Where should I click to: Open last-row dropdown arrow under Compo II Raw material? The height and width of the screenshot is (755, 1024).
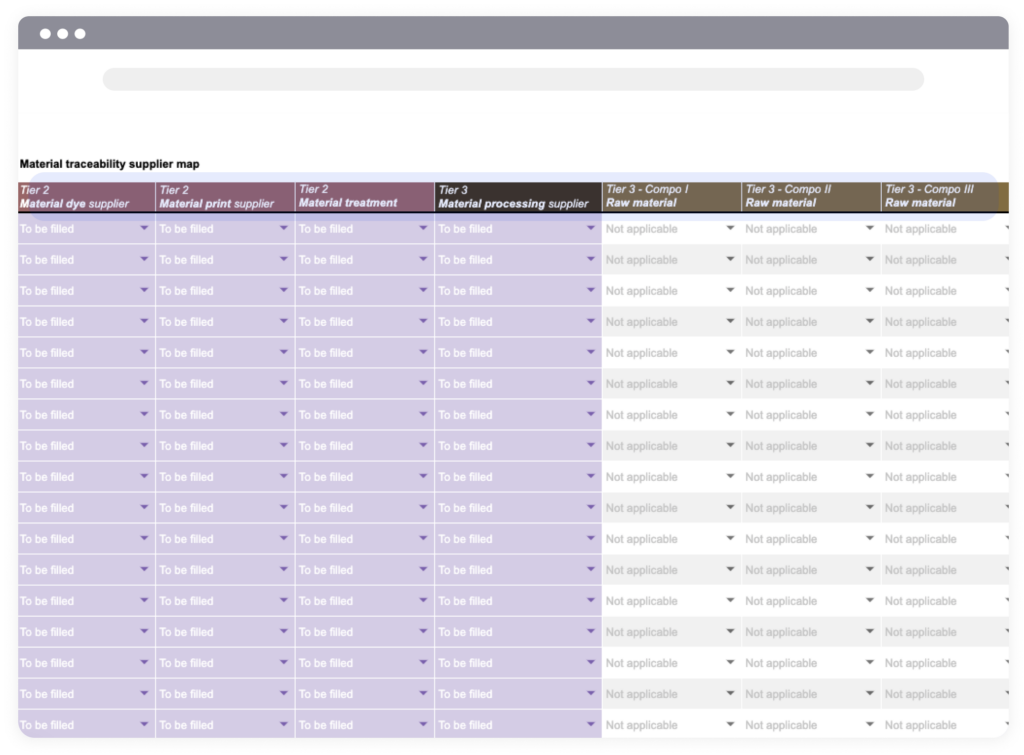click(x=870, y=724)
